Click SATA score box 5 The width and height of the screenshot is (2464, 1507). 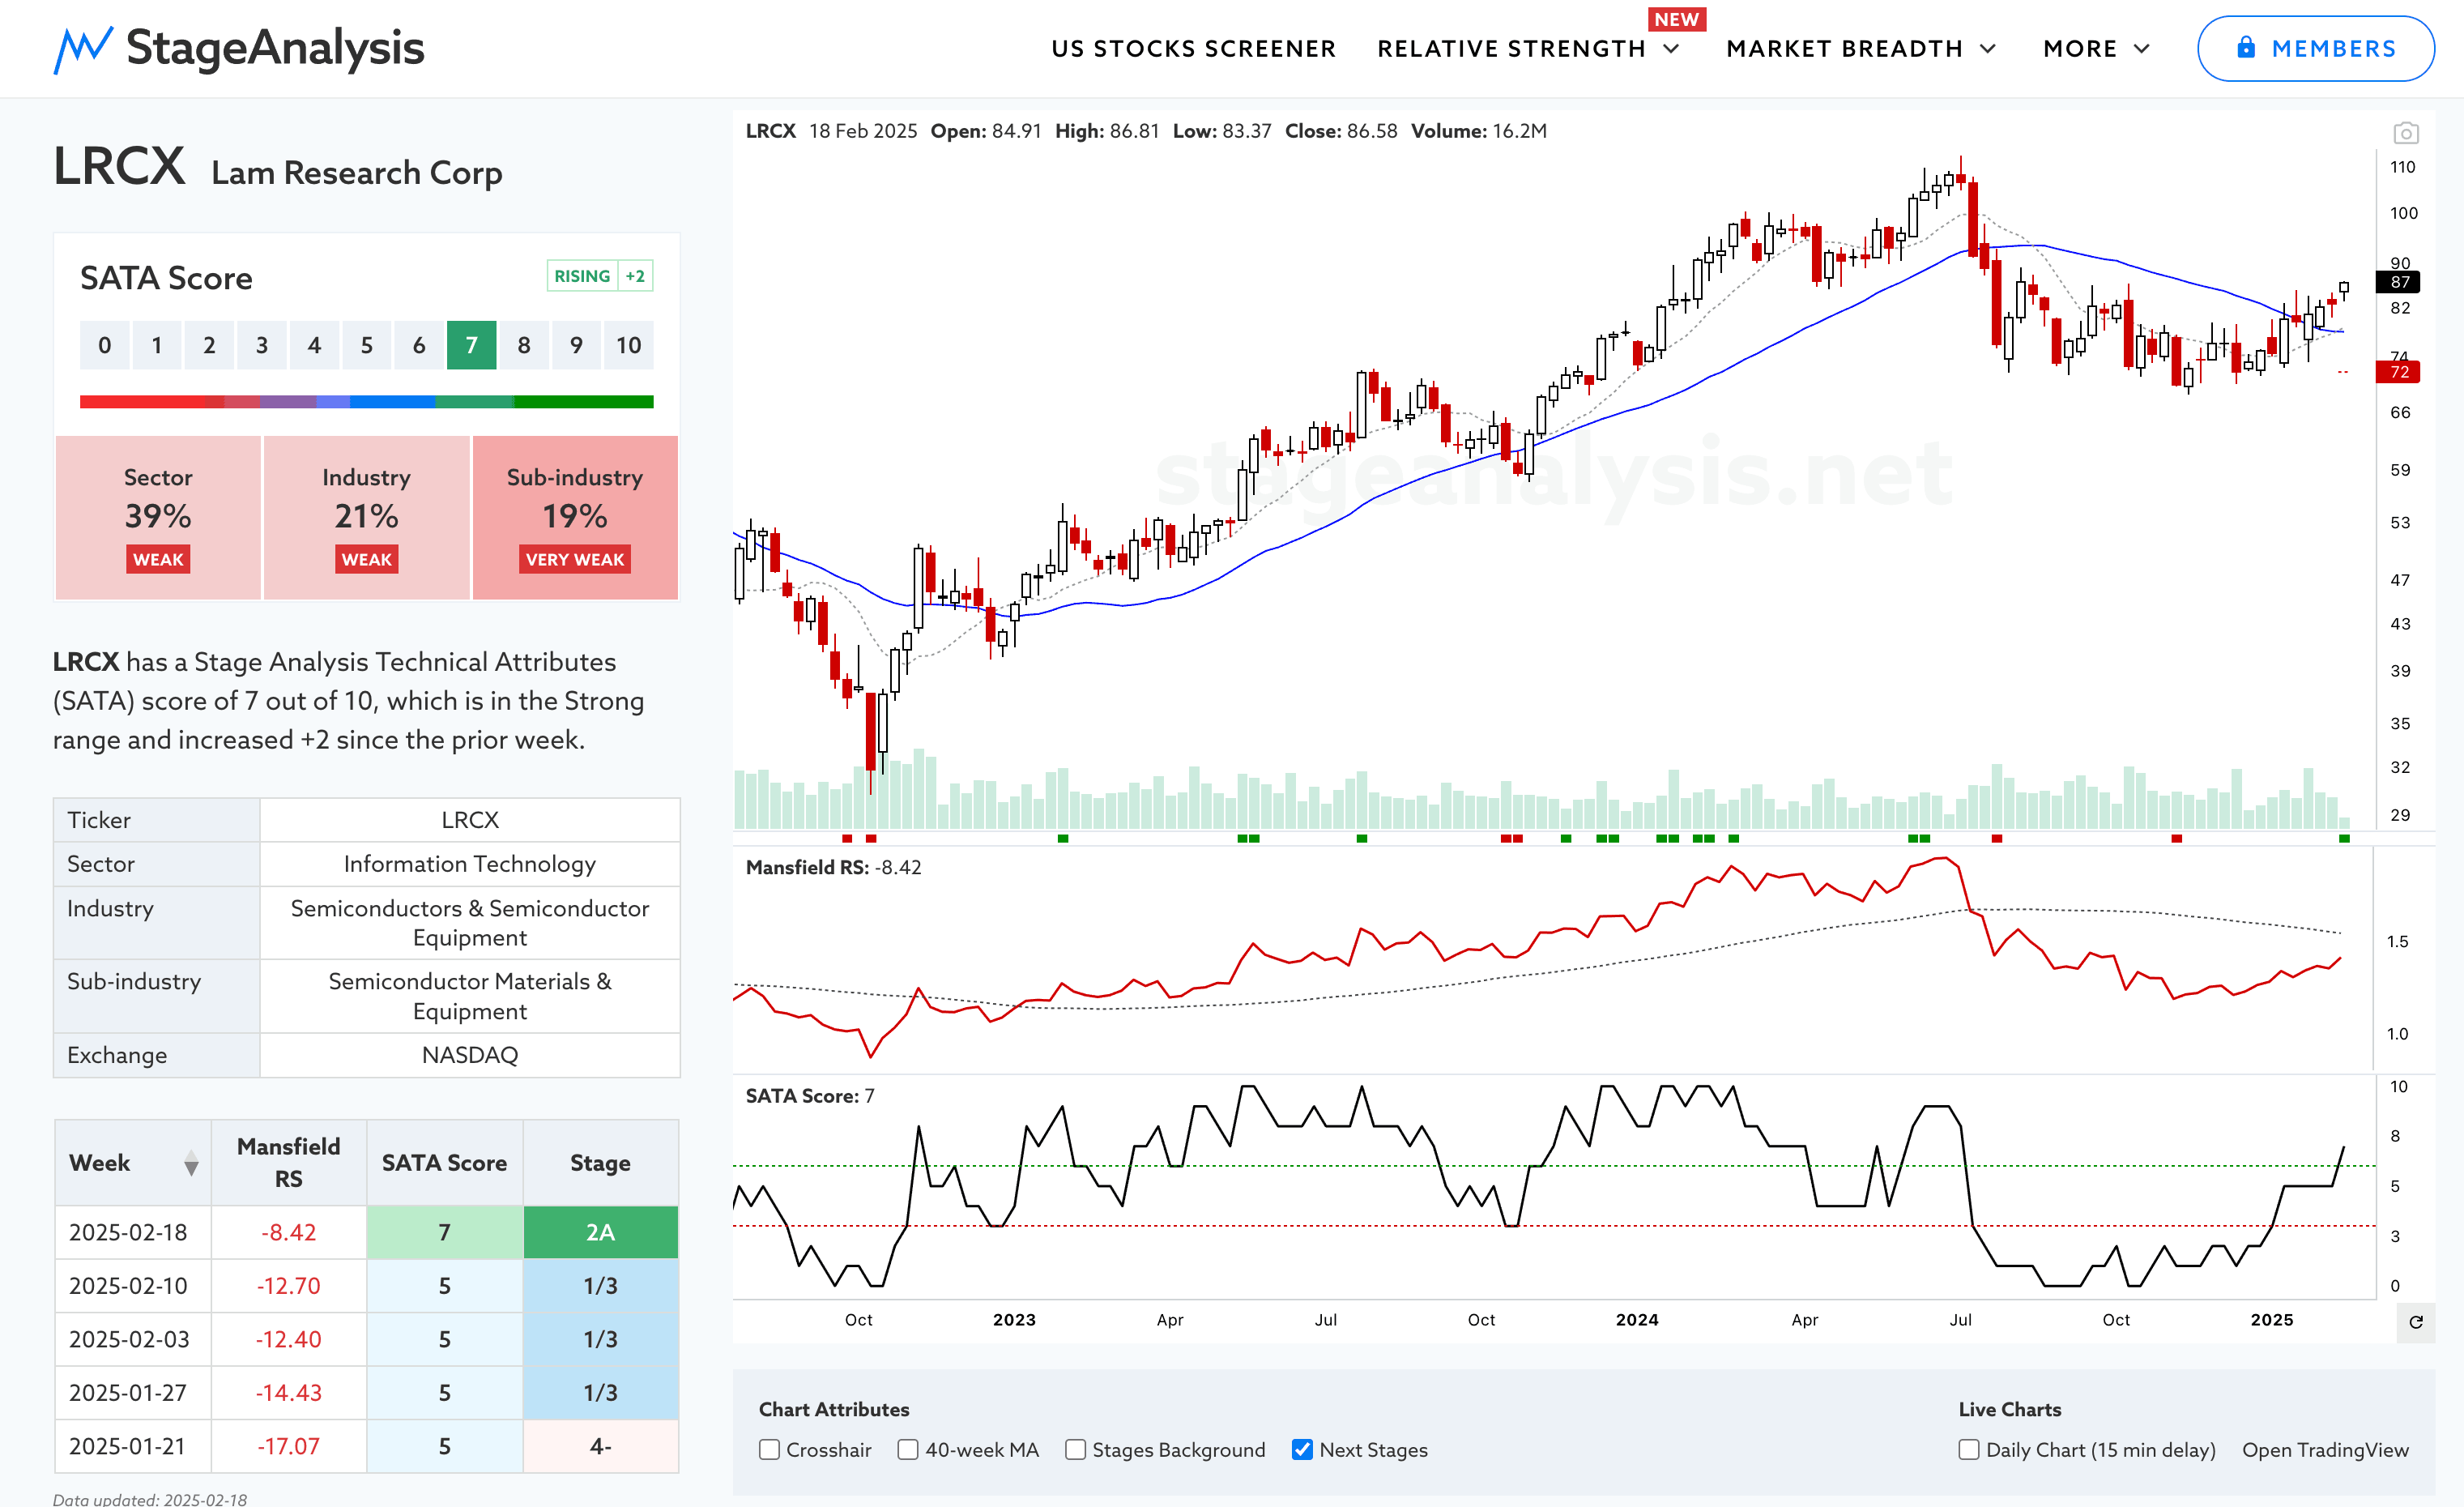click(x=366, y=345)
